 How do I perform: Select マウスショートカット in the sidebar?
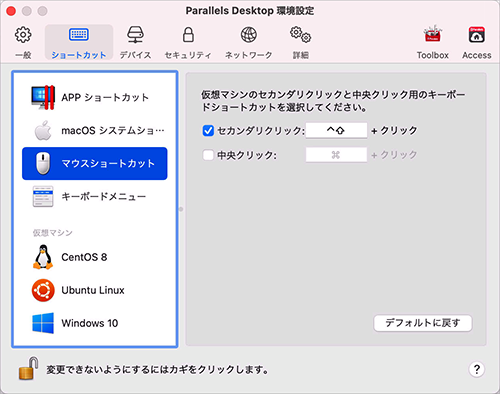(x=95, y=163)
